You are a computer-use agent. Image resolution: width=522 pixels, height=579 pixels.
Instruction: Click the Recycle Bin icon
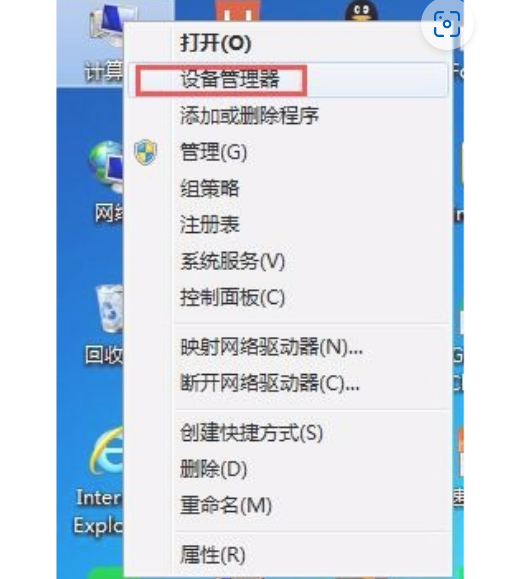[107, 325]
